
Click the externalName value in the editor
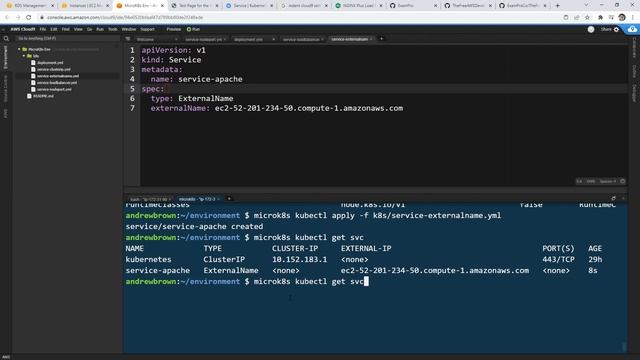click(x=309, y=108)
